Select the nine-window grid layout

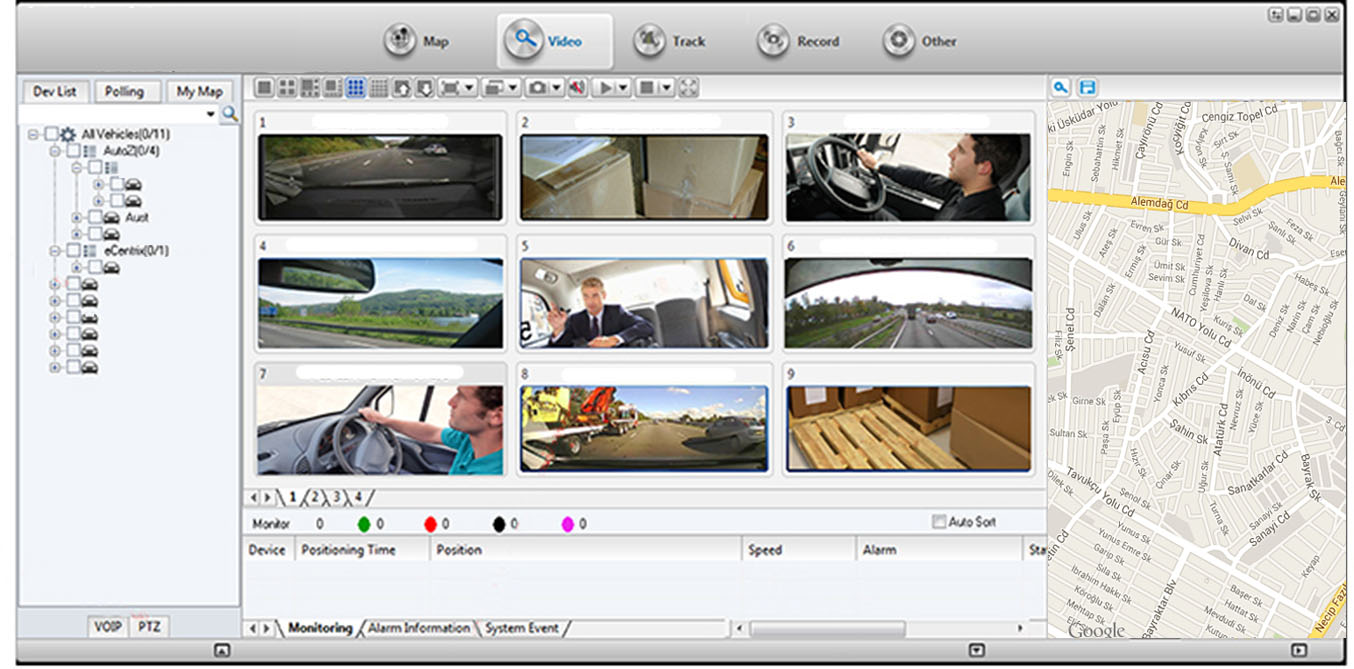355,88
